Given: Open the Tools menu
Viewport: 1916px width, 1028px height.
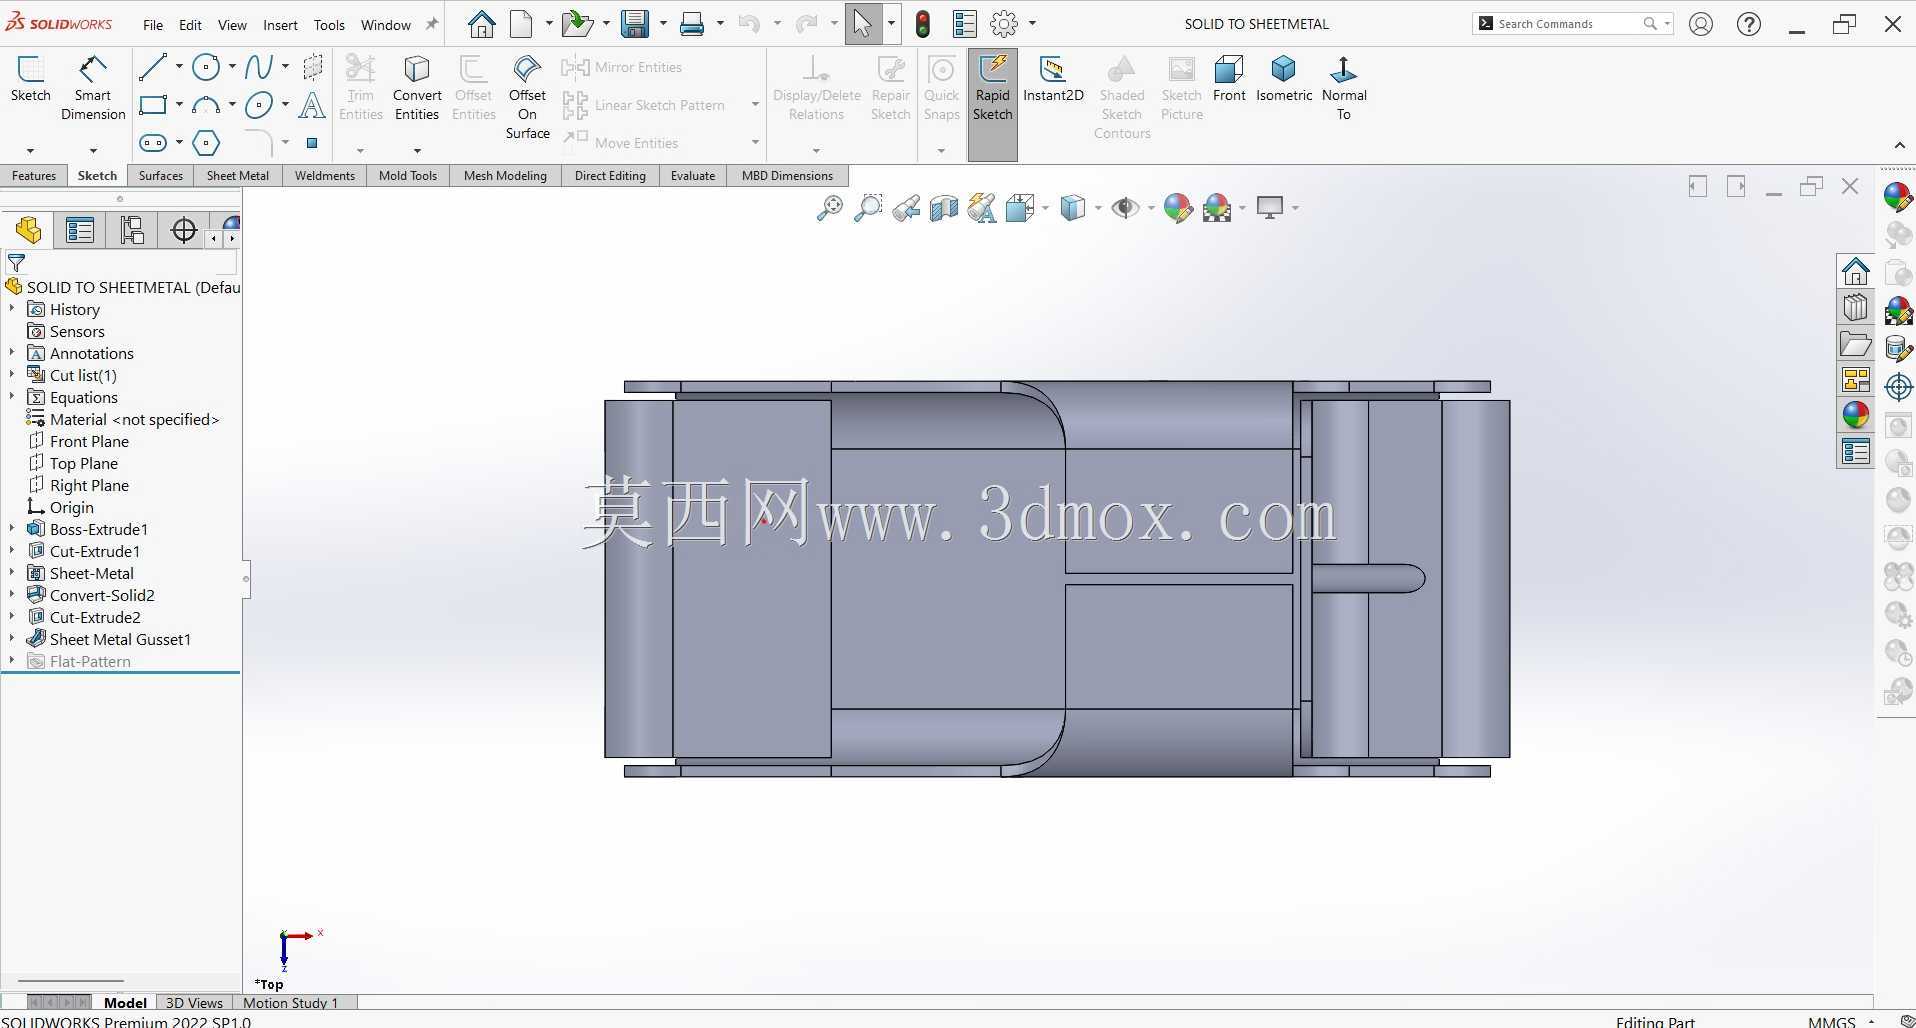Looking at the screenshot, I should tap(329, 25).
